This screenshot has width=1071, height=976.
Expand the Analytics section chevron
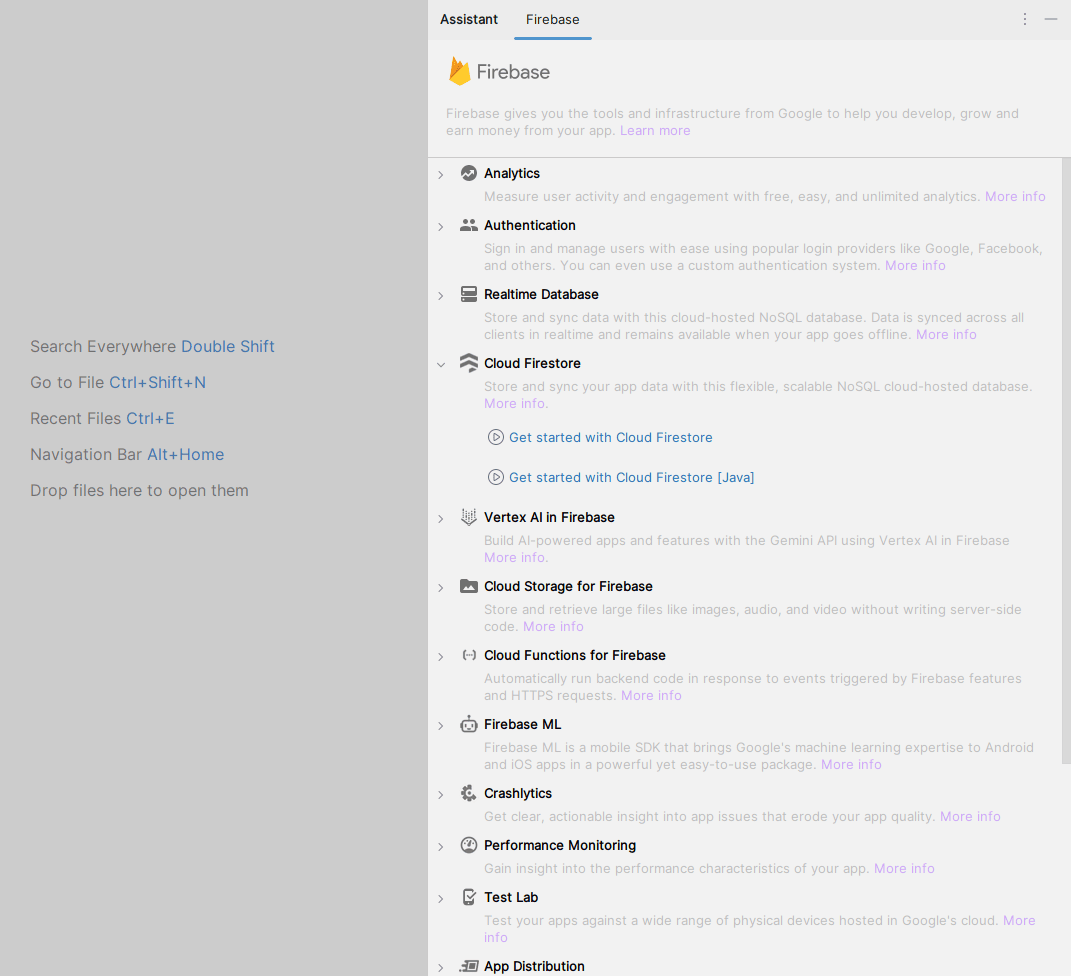pyautogui.click(x=441, y=175)
